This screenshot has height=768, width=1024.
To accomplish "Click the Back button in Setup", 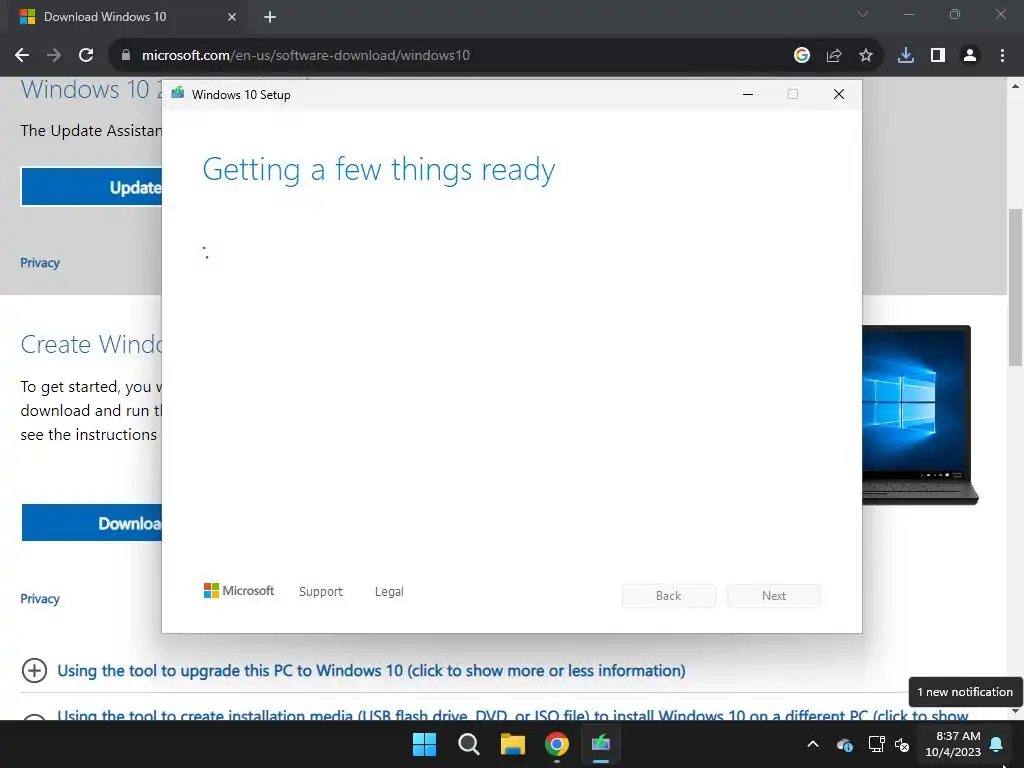I will [x=669, y=596].
